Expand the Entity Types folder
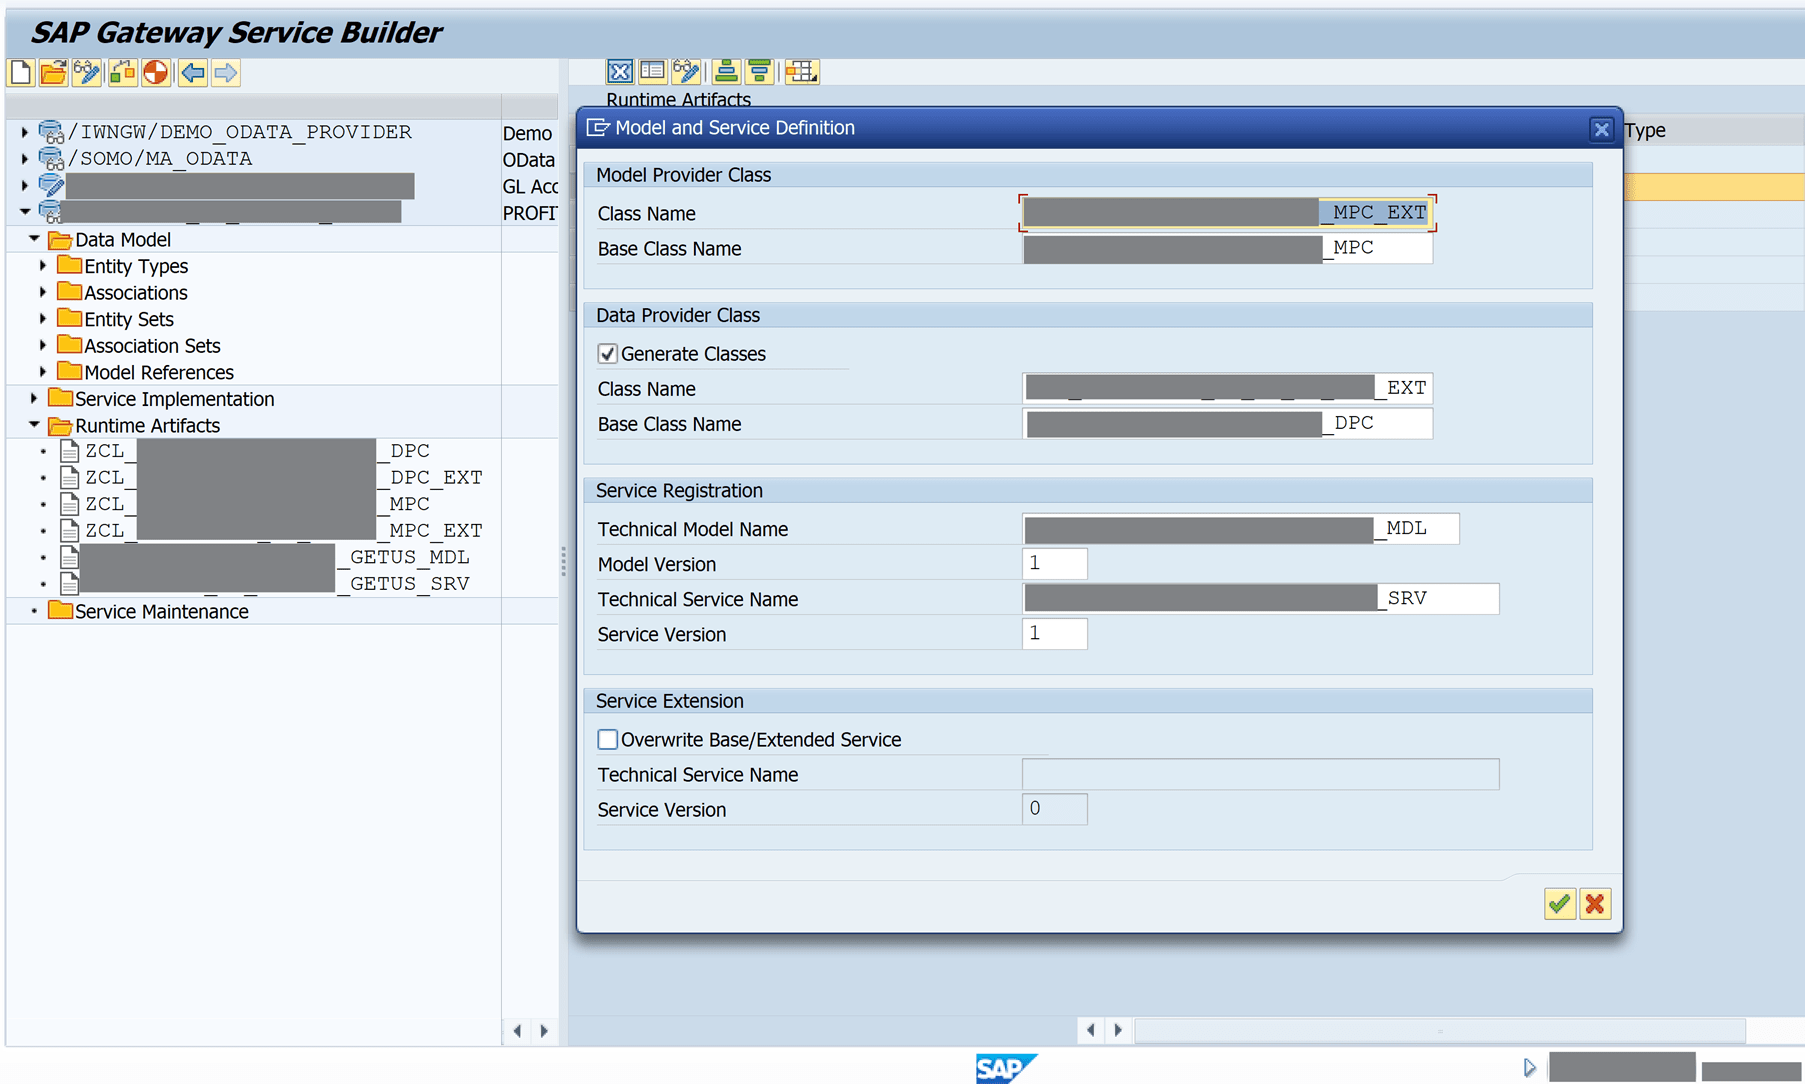The width and height of the screenshot is (1805, 1084). click(x=42, y=266)
